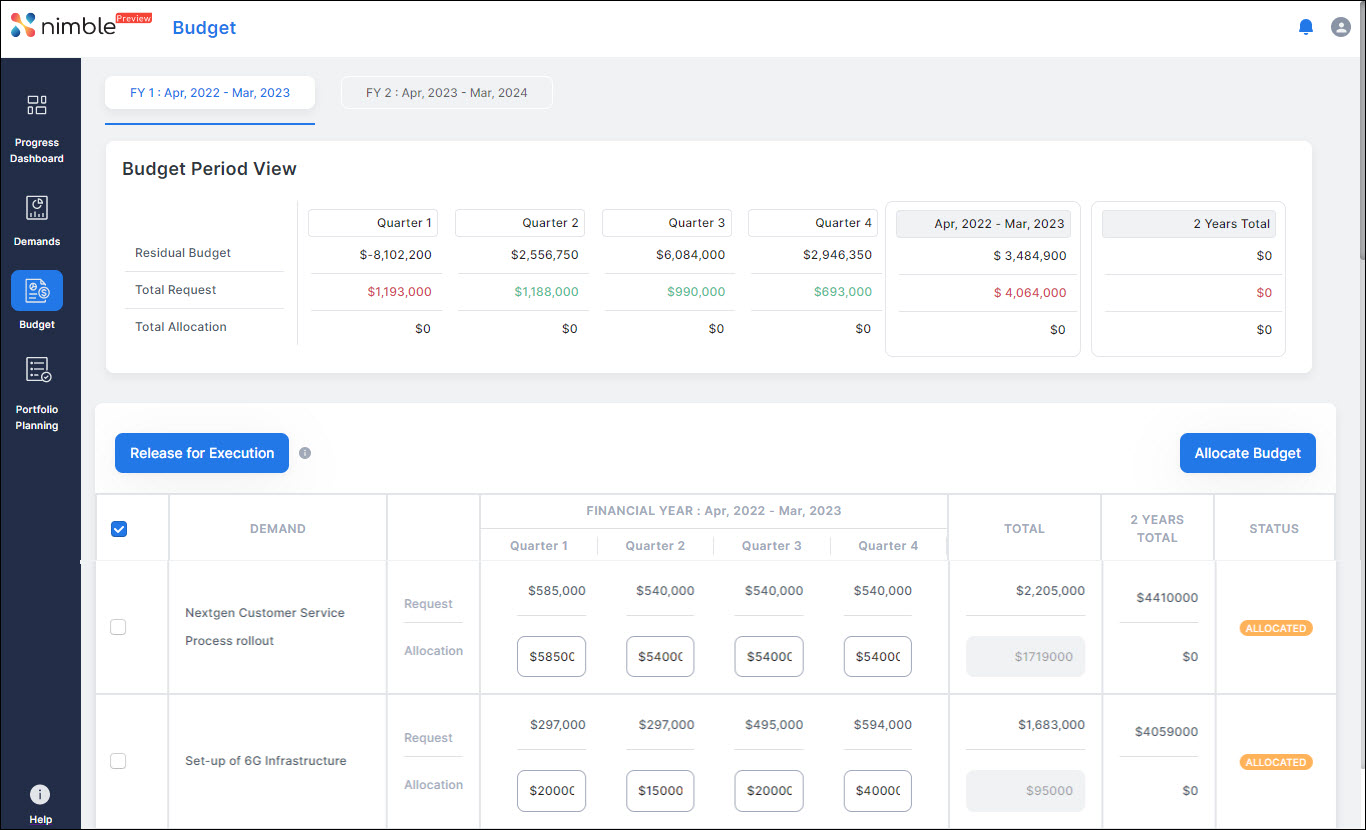Edit the Quarter 1 allocation for Nextgen Customer Service
Screen dimensions: 1366x830
[551, 657]
